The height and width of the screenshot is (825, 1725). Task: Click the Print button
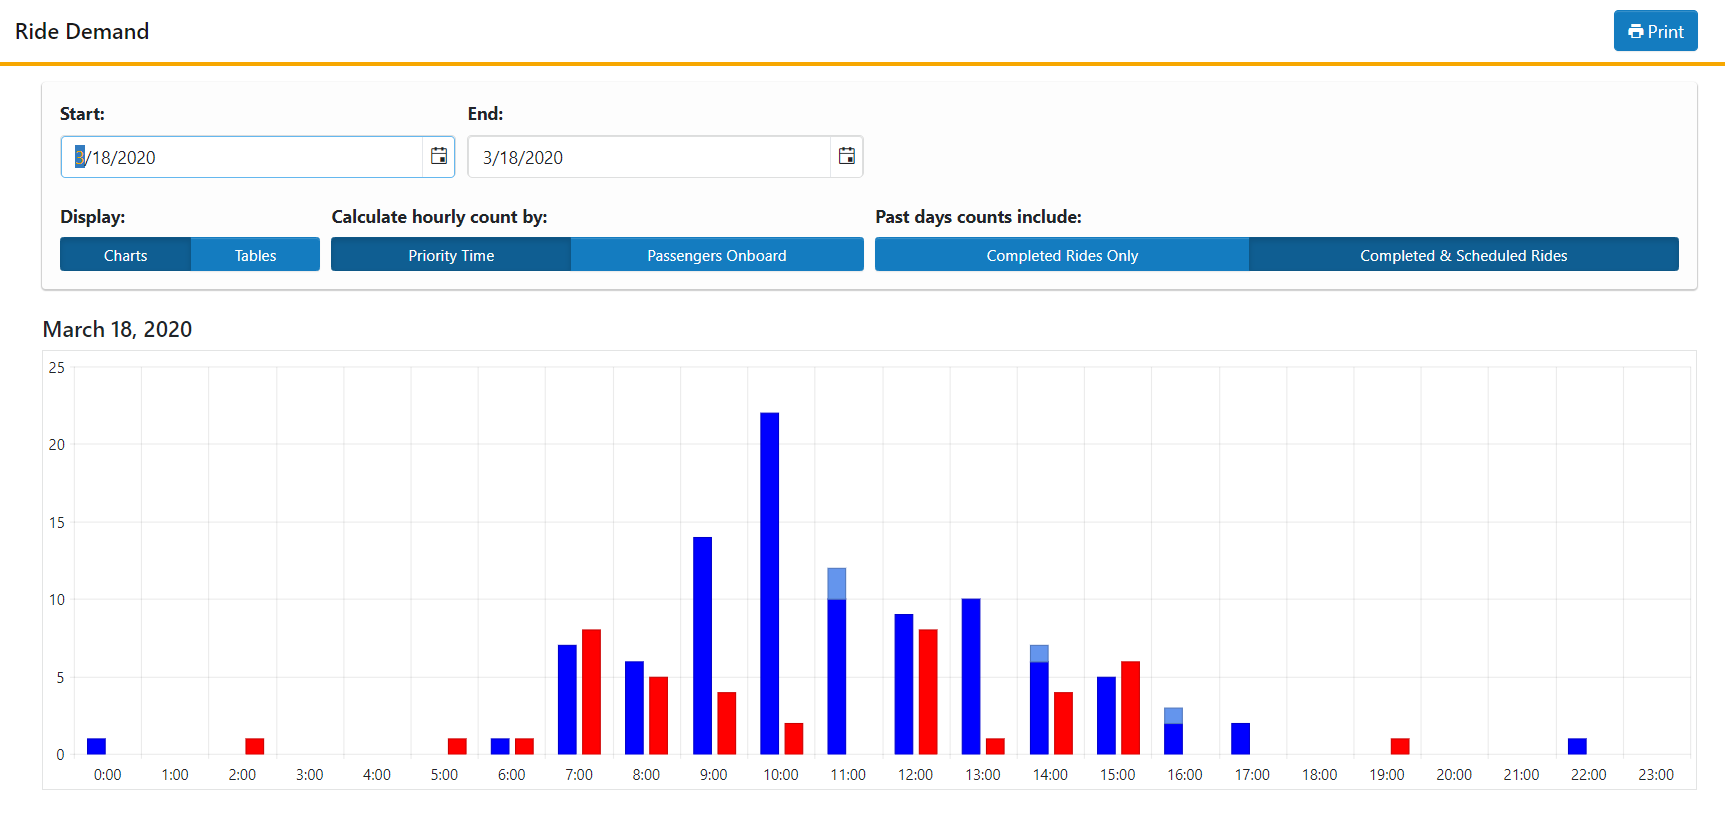(x=1655, y=31)
